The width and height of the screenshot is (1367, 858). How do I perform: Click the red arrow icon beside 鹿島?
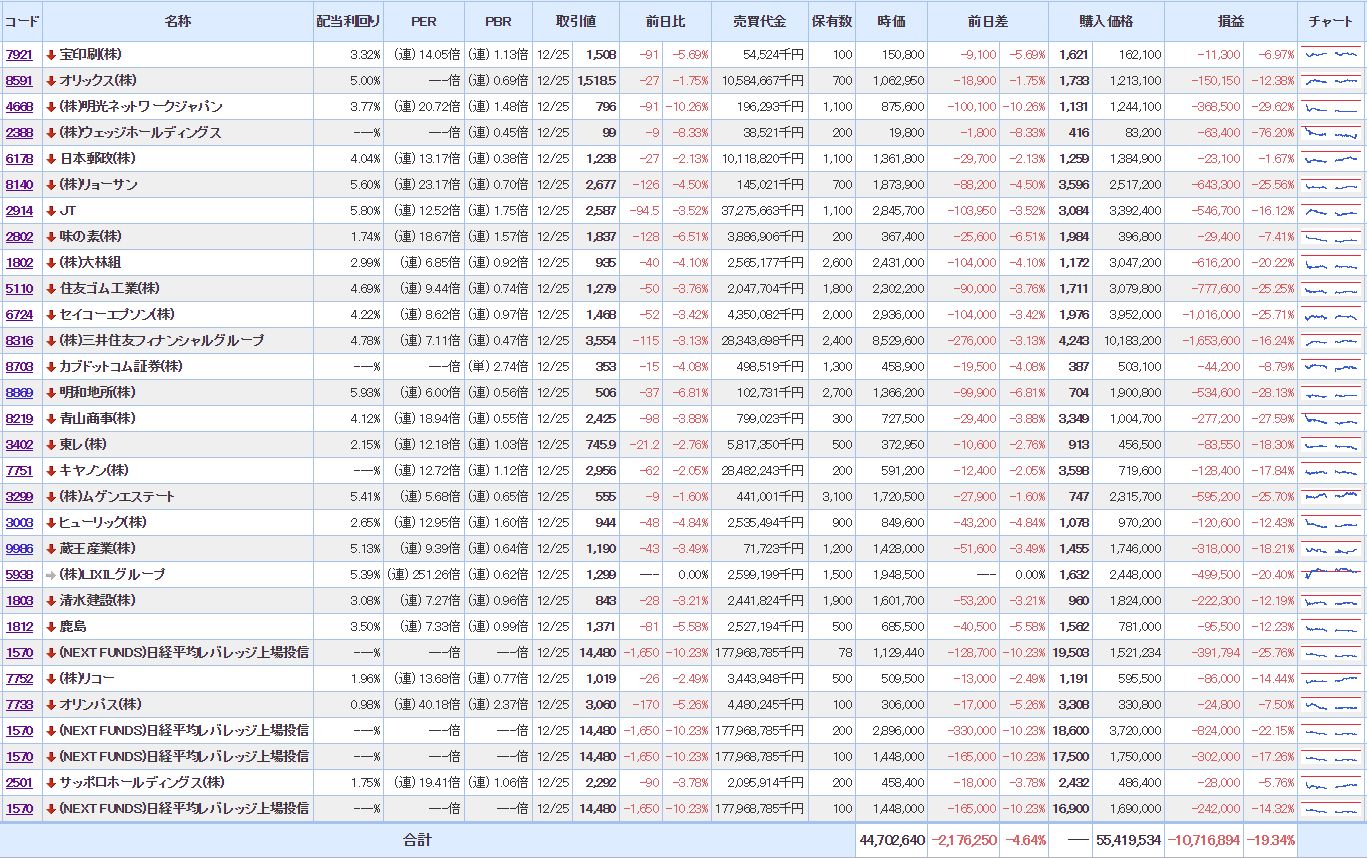point(51,627)
